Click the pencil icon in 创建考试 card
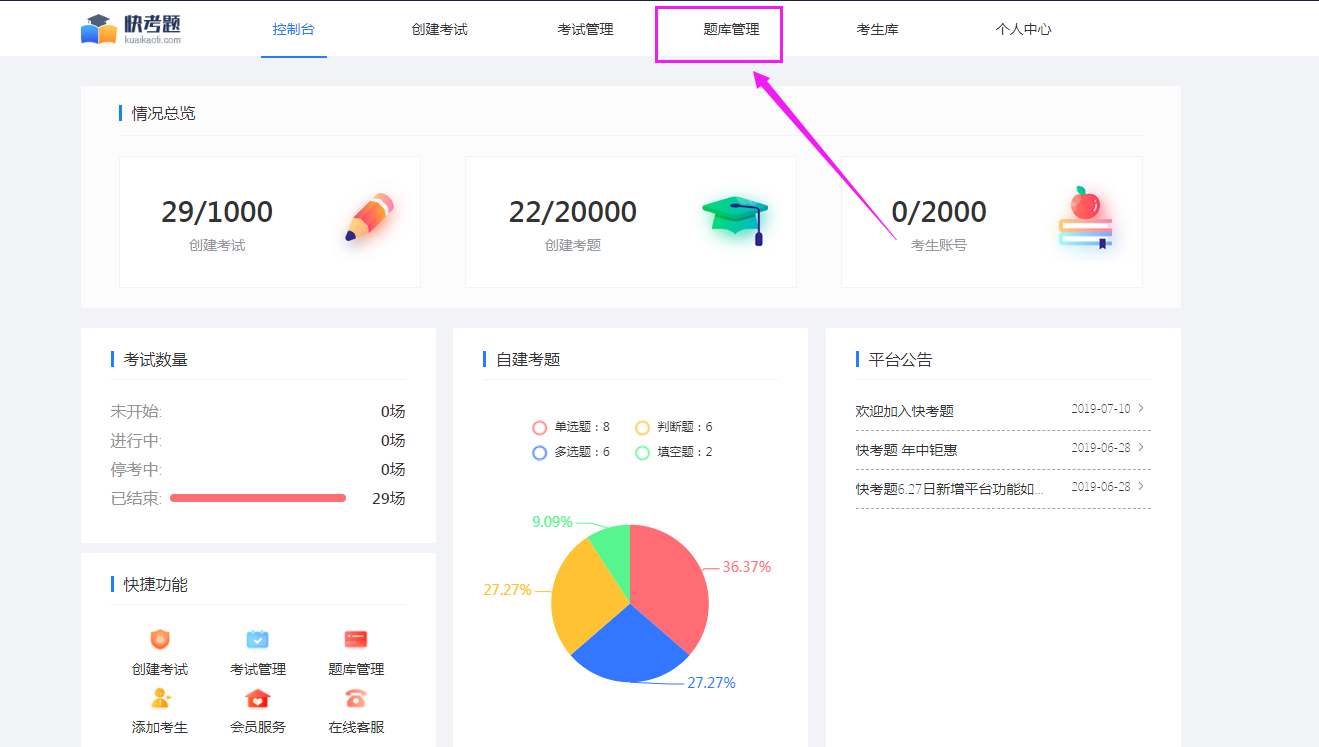This screenshot has width=1319, height=747. [x=370, y=218]
